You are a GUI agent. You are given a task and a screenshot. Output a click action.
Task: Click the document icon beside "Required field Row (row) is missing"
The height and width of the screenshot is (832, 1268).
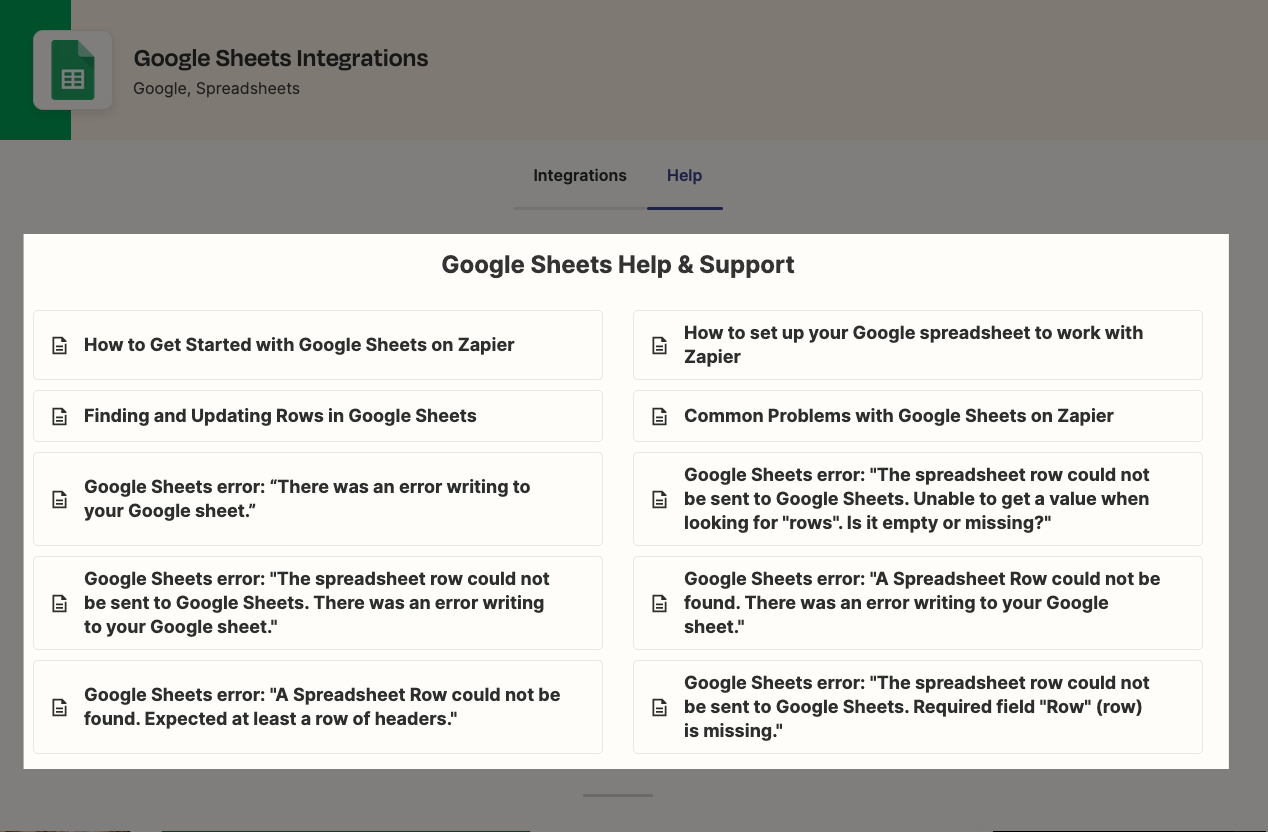[x=660, y=708]
